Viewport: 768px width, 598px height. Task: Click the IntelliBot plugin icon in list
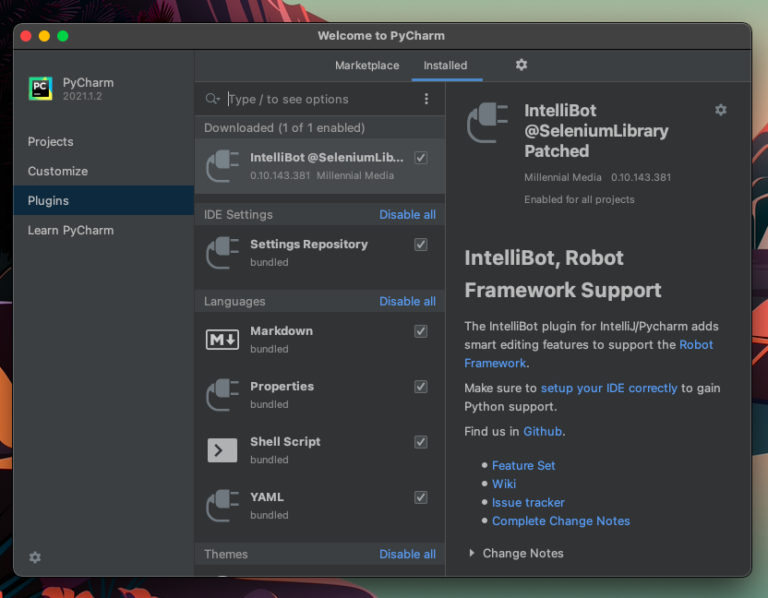pos(223,166)
